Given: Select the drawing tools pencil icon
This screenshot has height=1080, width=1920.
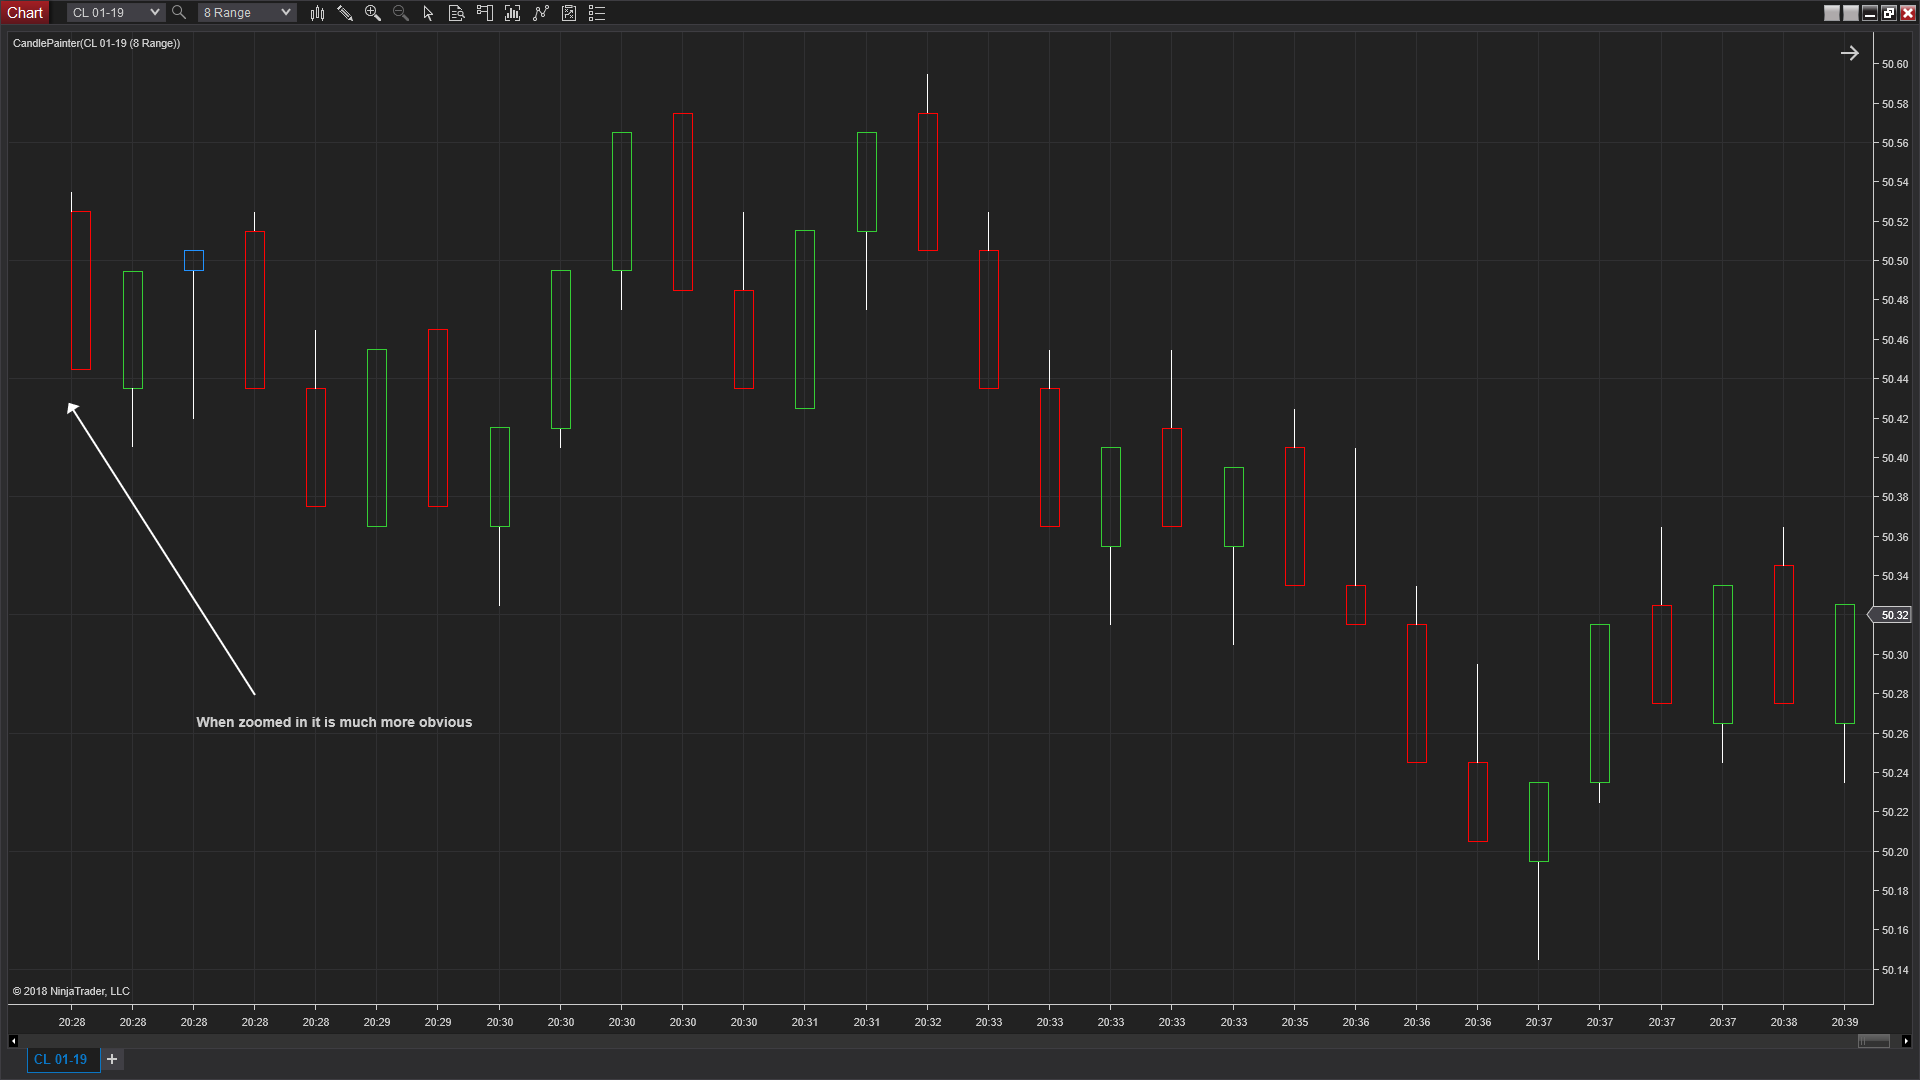Looking at the screenshot, I should pyautogui.click(x=345, y=13).
